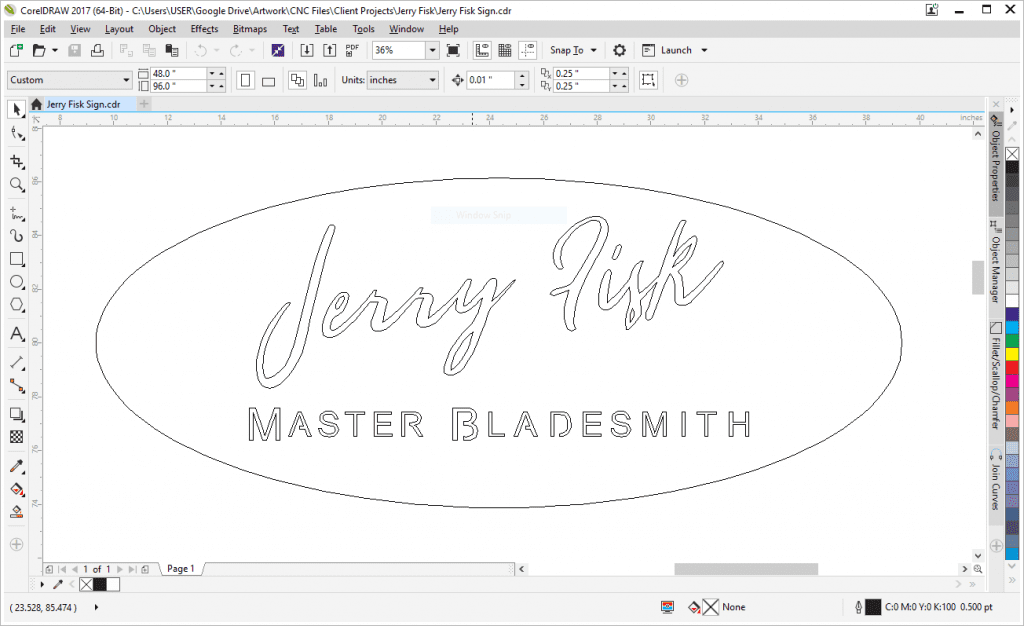Toggle show grid button
This screenshot has height=626, width=1024.
pyautogui.click(x=505, y=50)
